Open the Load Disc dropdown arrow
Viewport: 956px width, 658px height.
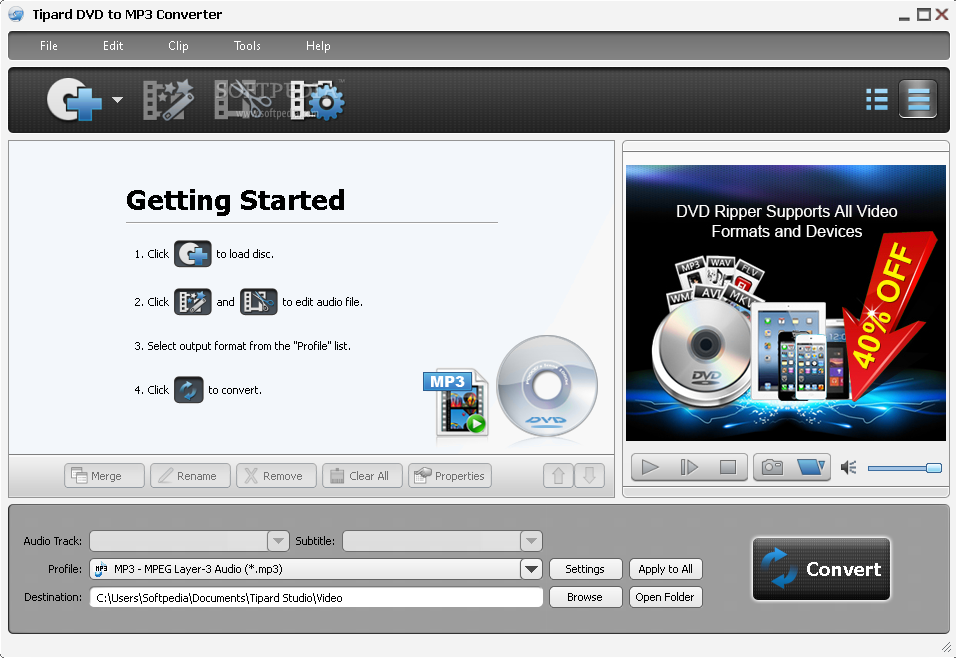tap(118, 99)
